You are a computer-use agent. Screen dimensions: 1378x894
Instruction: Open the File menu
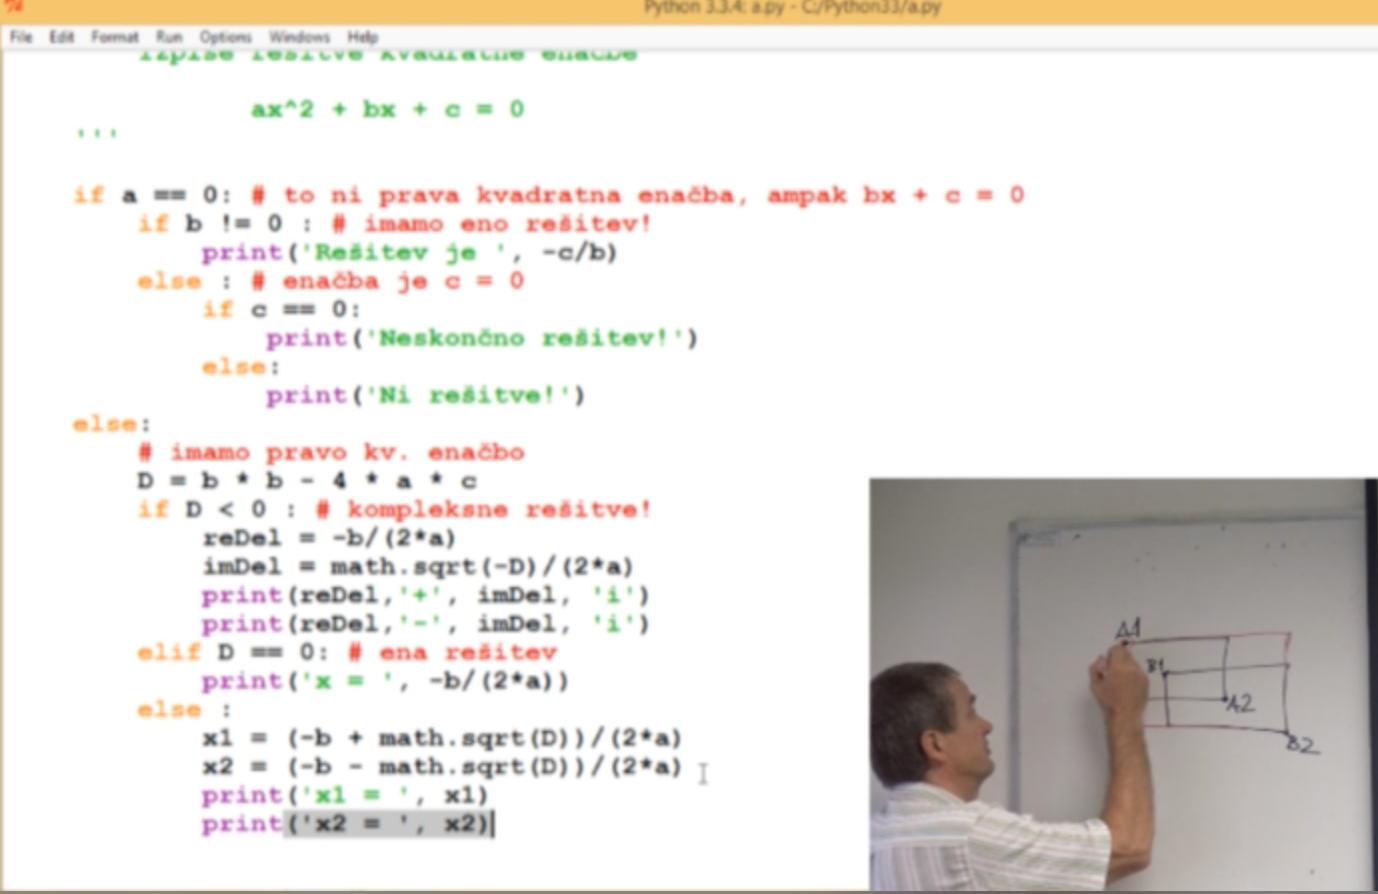click(21, 37)
